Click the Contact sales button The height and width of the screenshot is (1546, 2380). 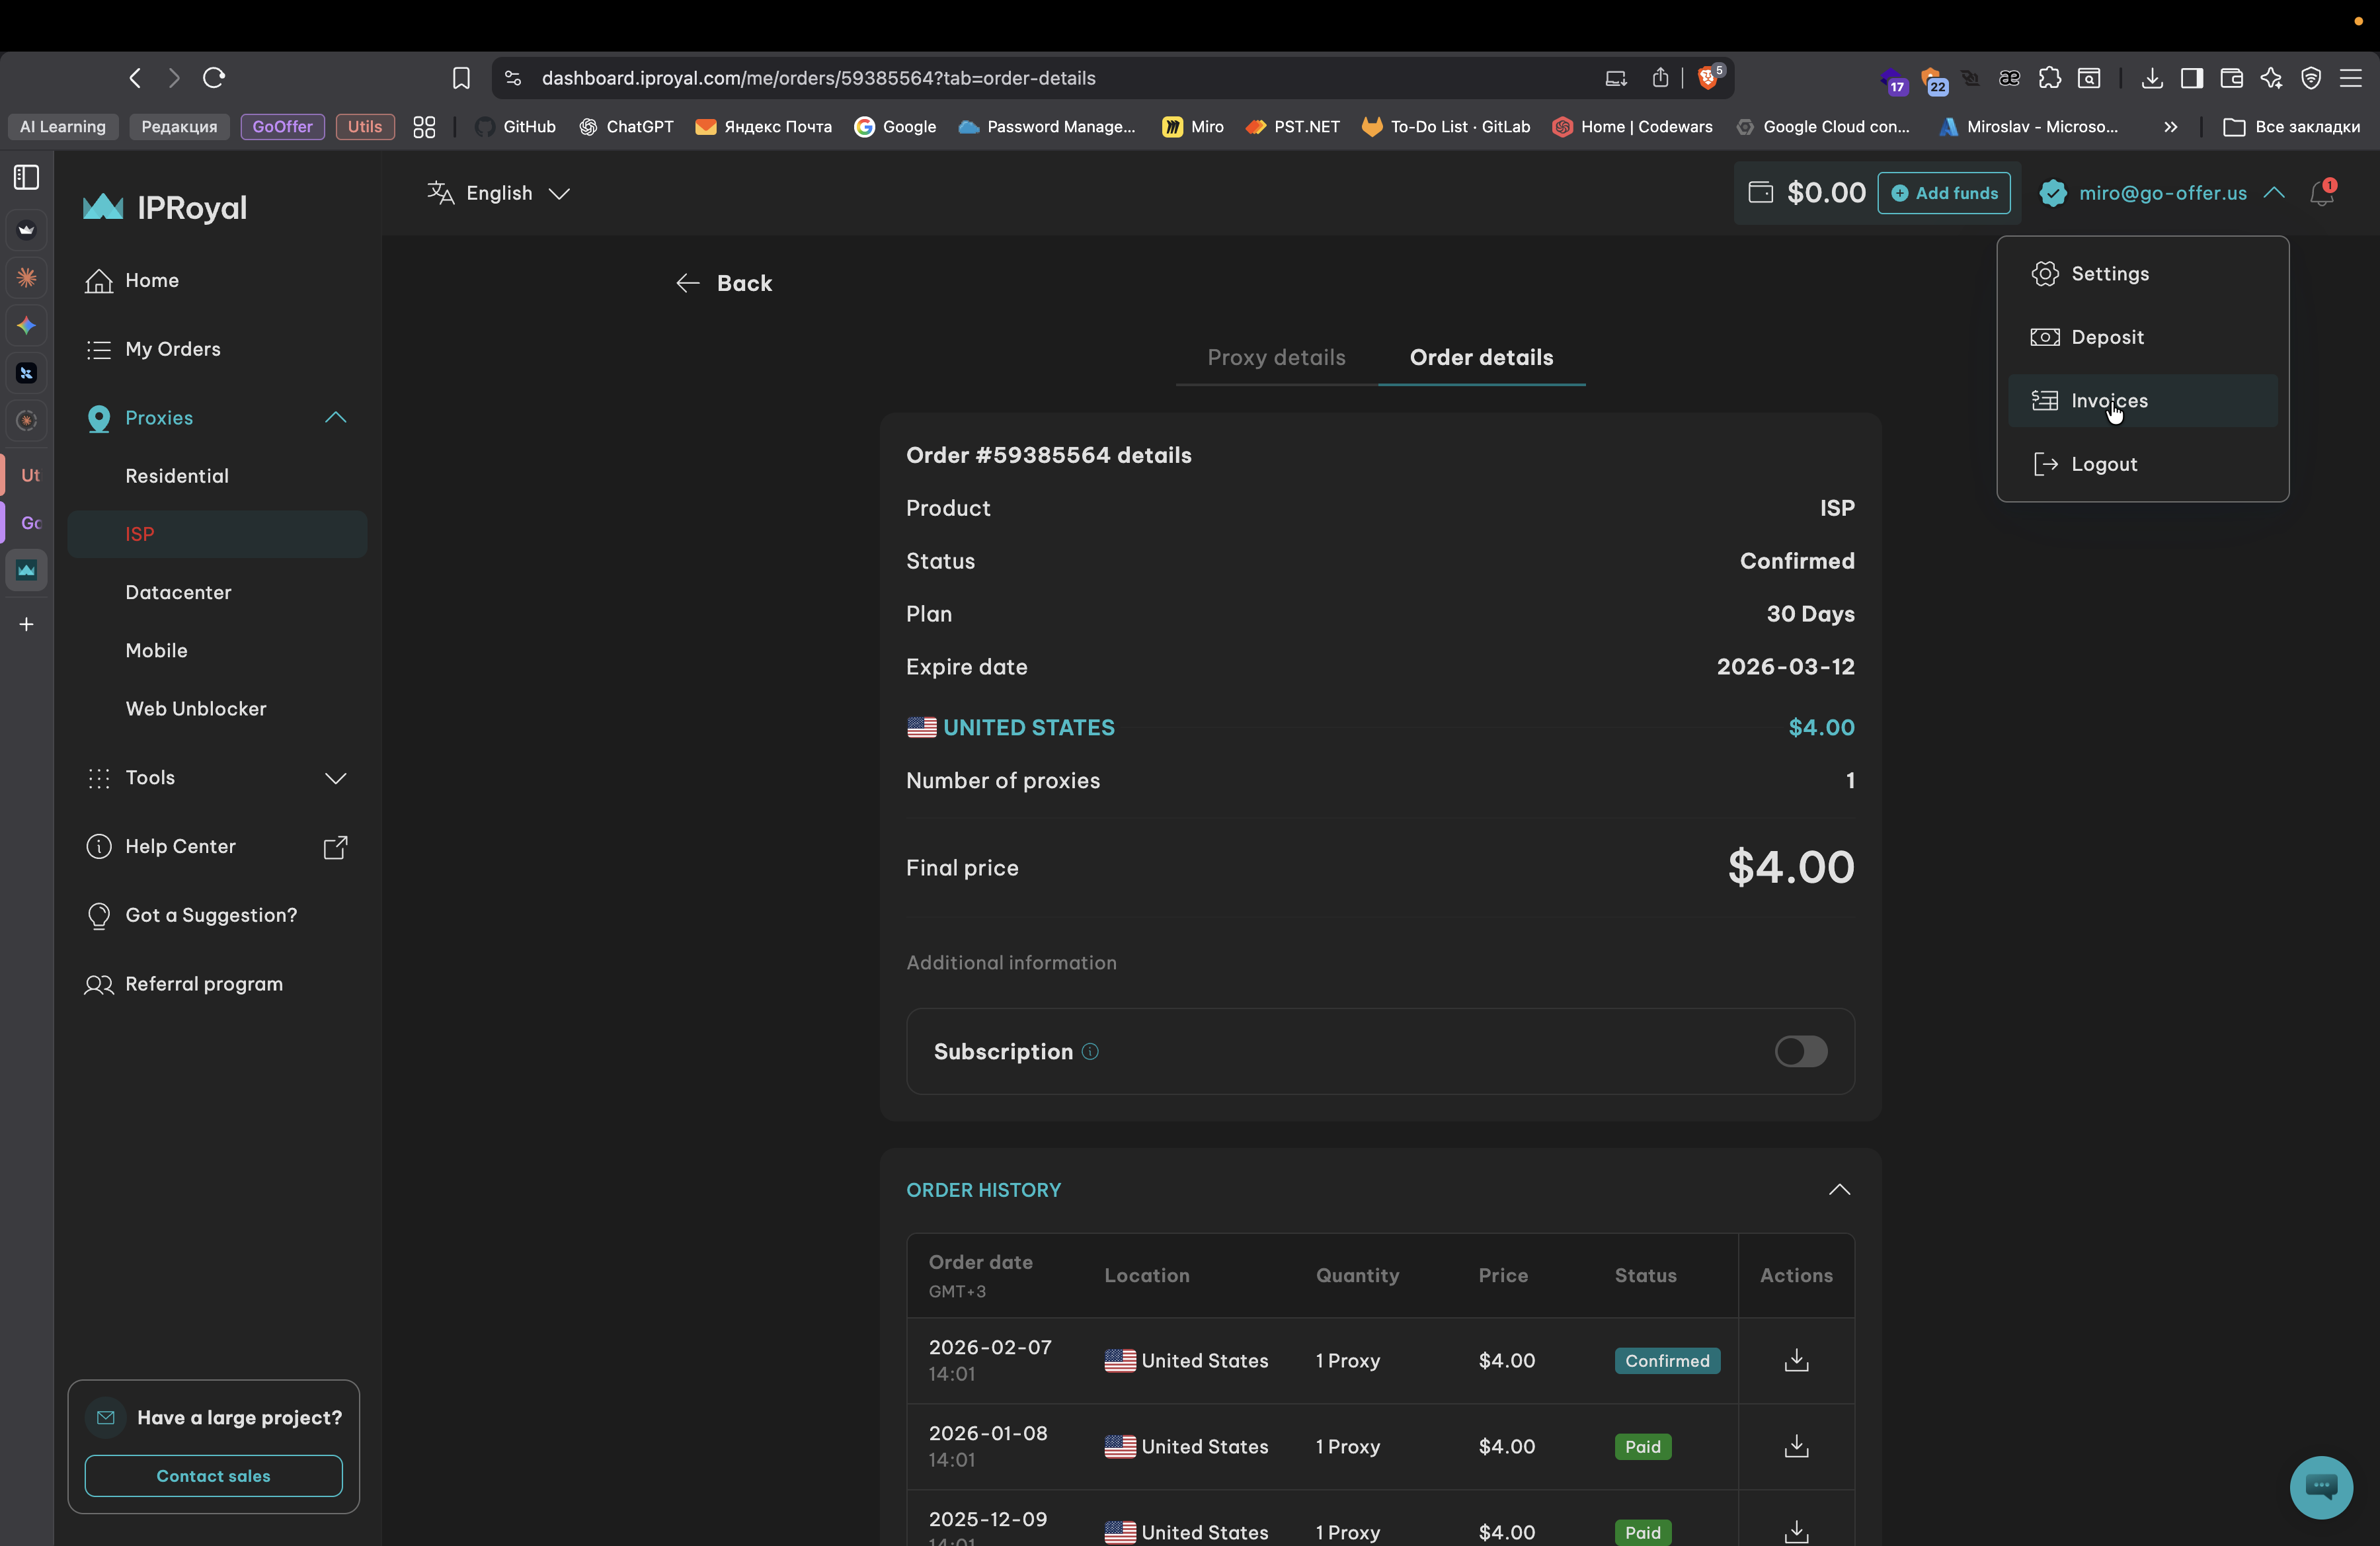[213, 1476]
